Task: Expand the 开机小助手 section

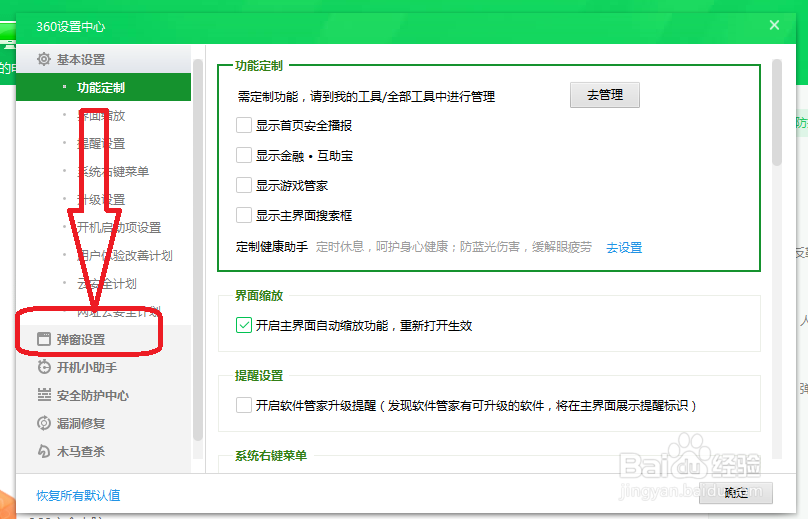Action: tap(104, 367)
